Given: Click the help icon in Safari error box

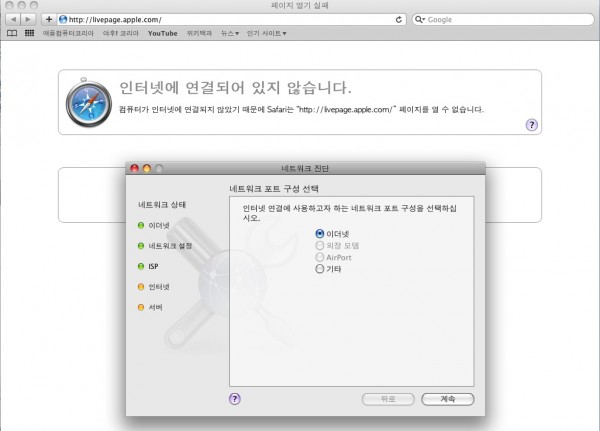Looking at the screenshot, I should pyautogui.click(x=532, y=125).
